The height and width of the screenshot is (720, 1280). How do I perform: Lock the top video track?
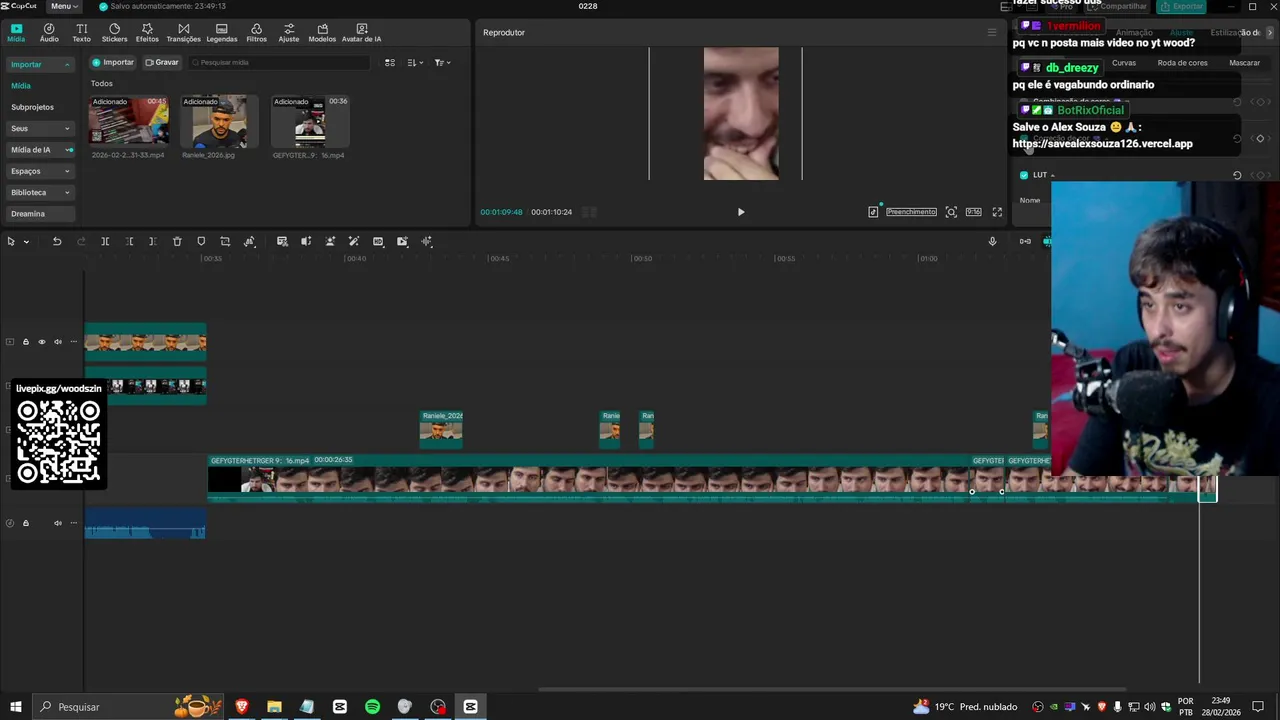point(26,342)
